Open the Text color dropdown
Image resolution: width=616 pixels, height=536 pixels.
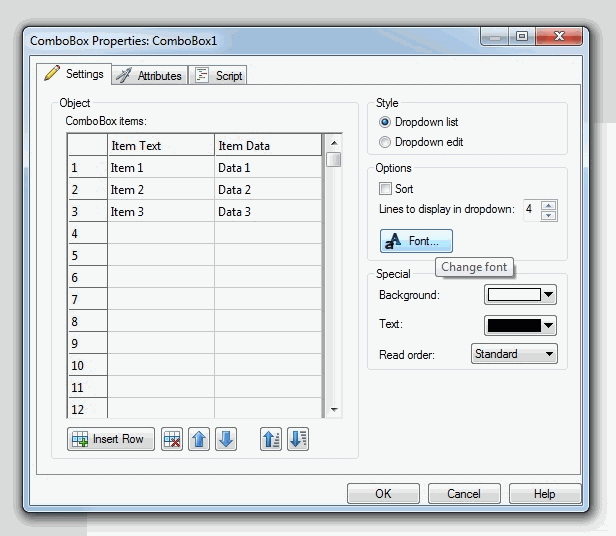tap(549, 325)
